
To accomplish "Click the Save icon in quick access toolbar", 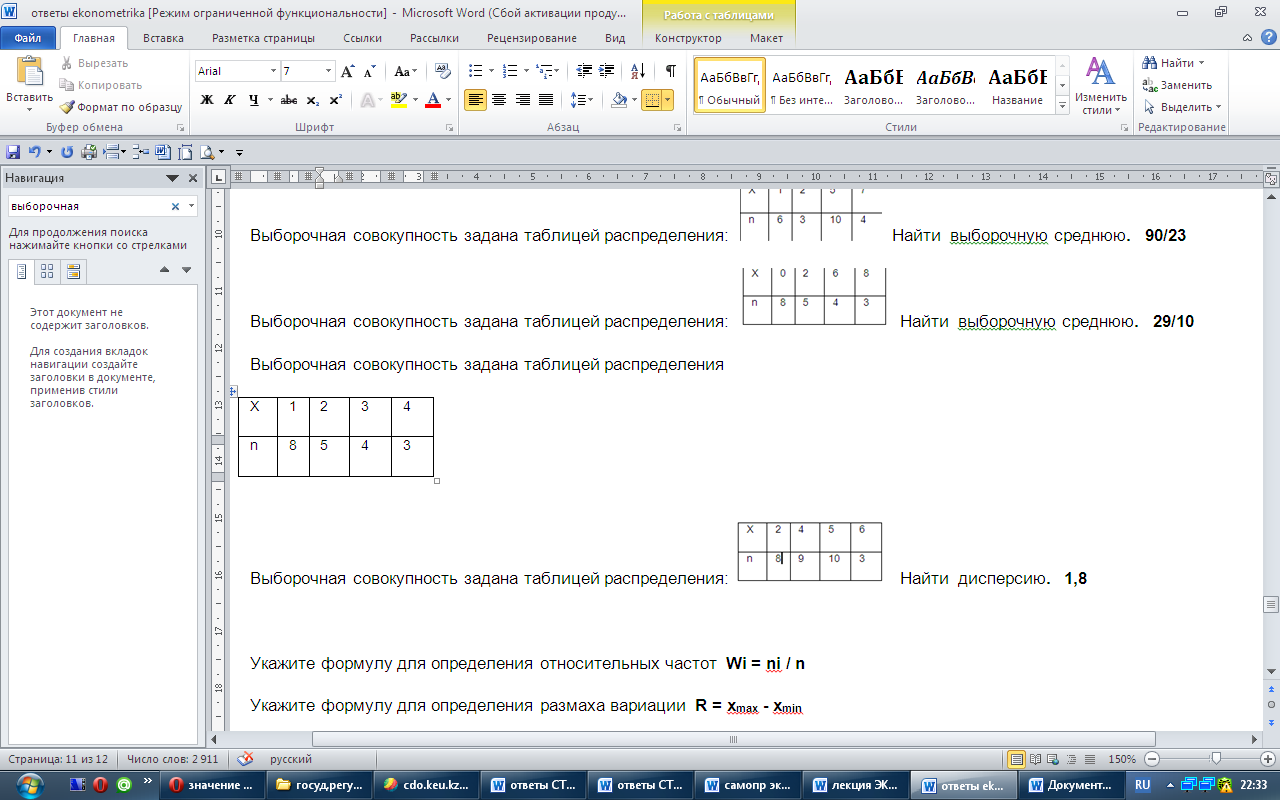I will [x=13, y=152].
